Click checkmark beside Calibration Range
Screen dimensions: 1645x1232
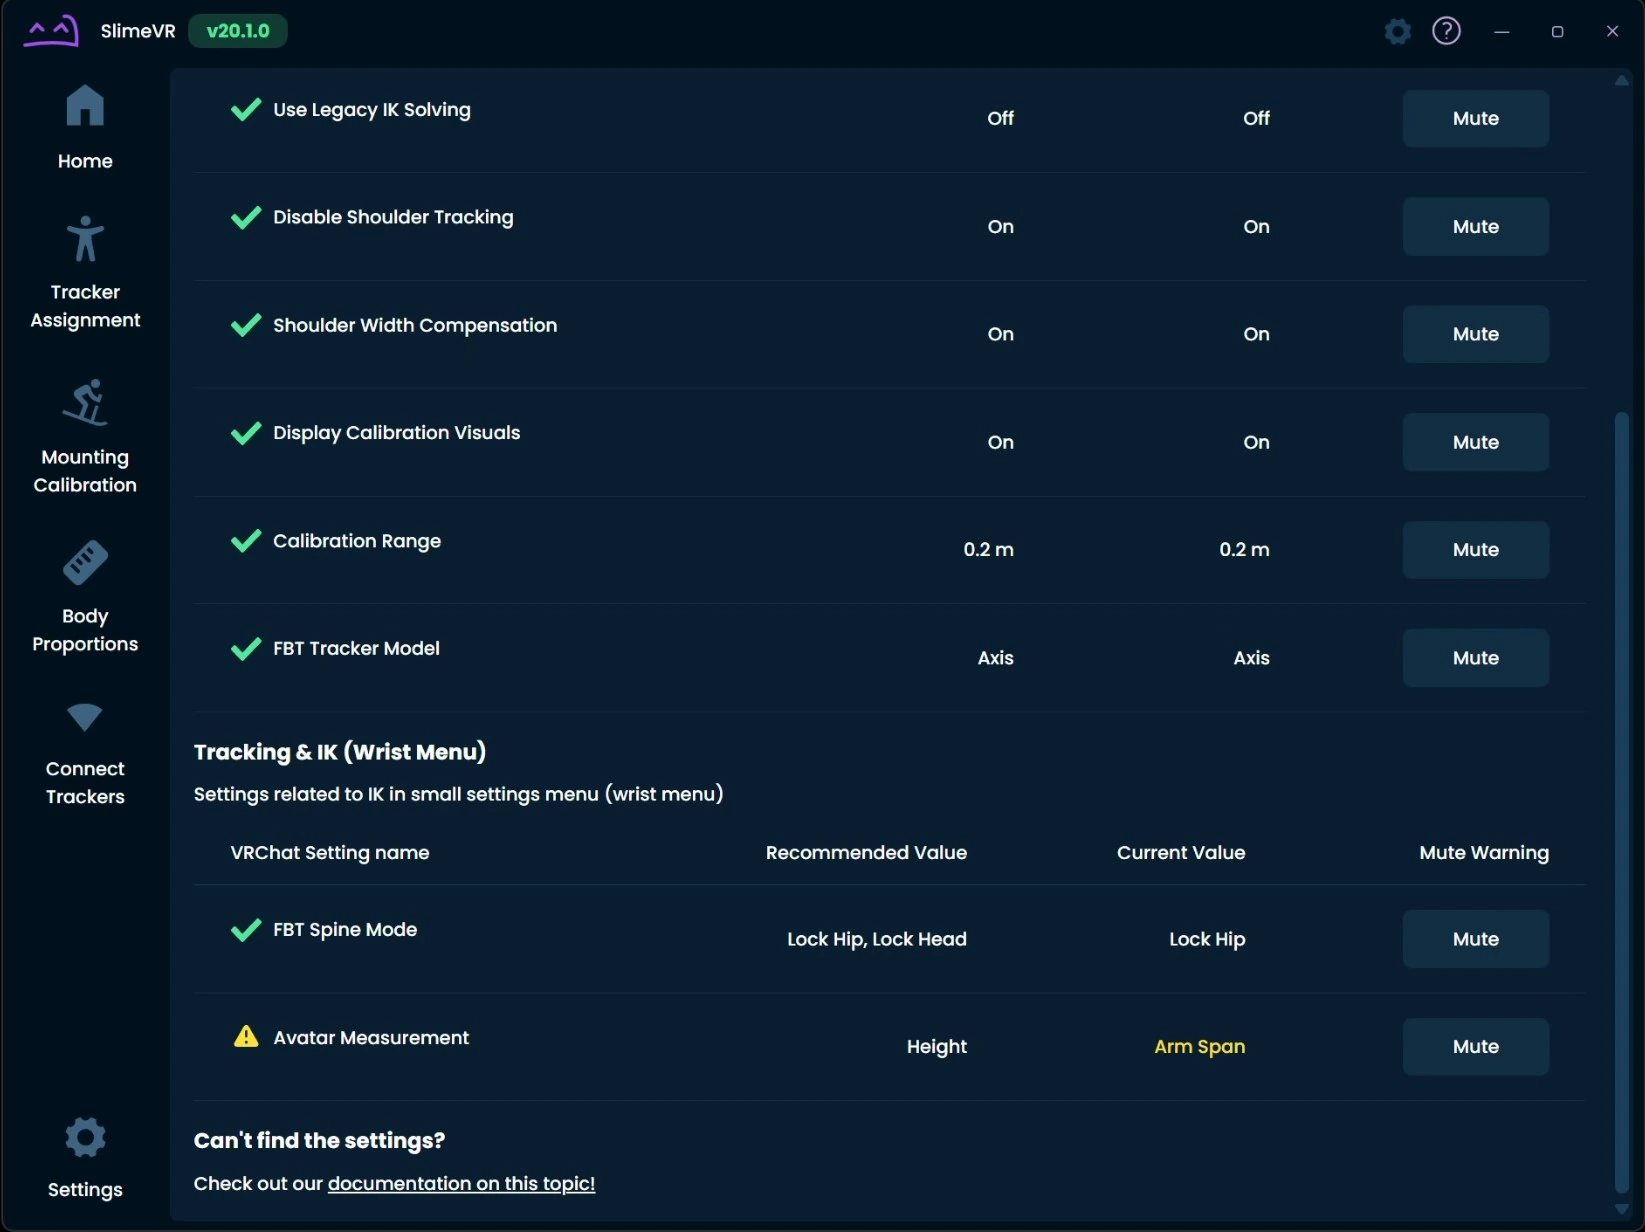point(246,541)
